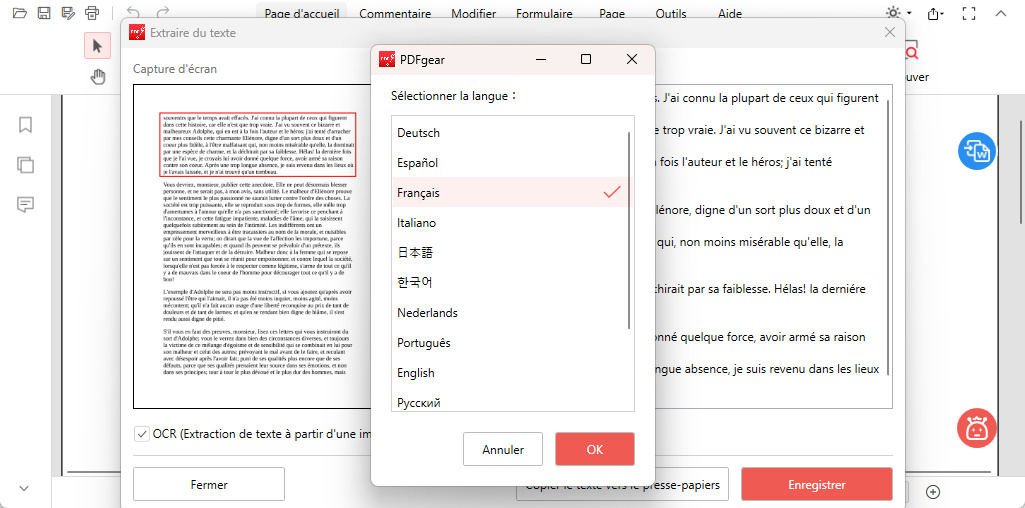Click the Save As icon with pencil
The width and height of the screenshot is (1025, 508).
coord(68,12)
